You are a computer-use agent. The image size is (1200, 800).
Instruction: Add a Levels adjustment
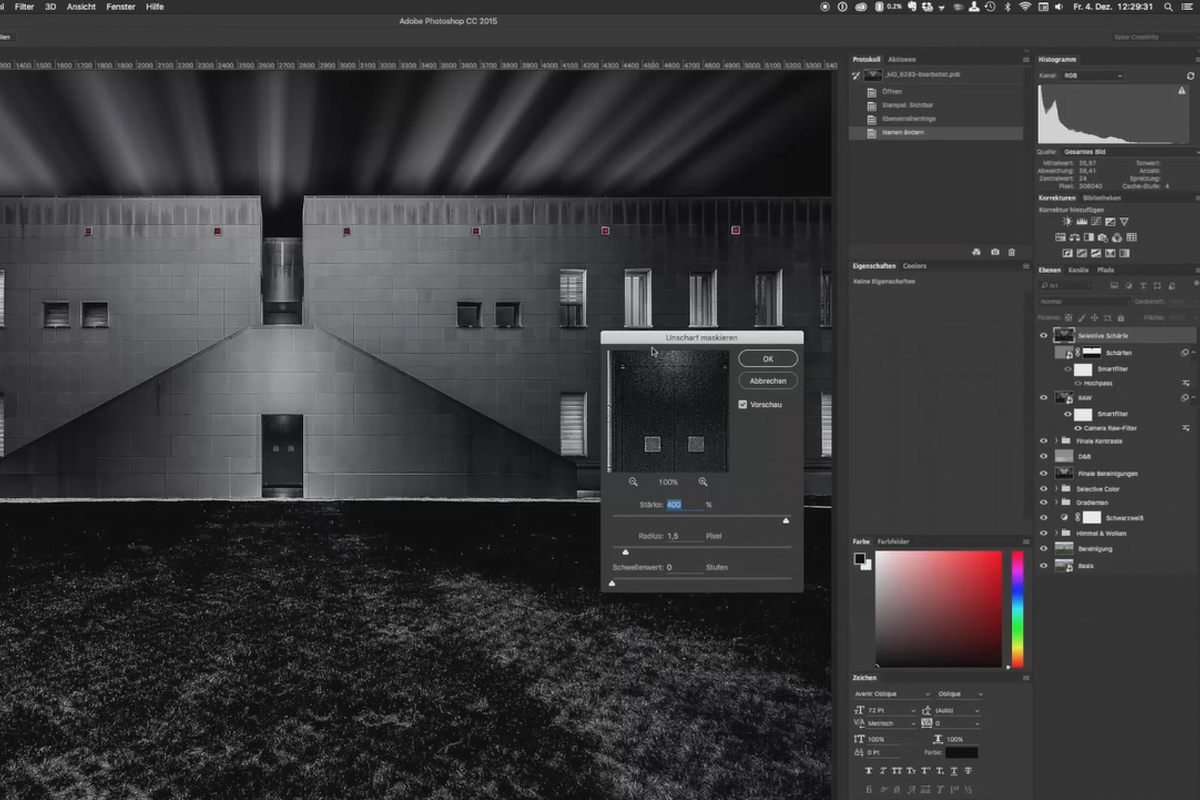coord(1082,221)
